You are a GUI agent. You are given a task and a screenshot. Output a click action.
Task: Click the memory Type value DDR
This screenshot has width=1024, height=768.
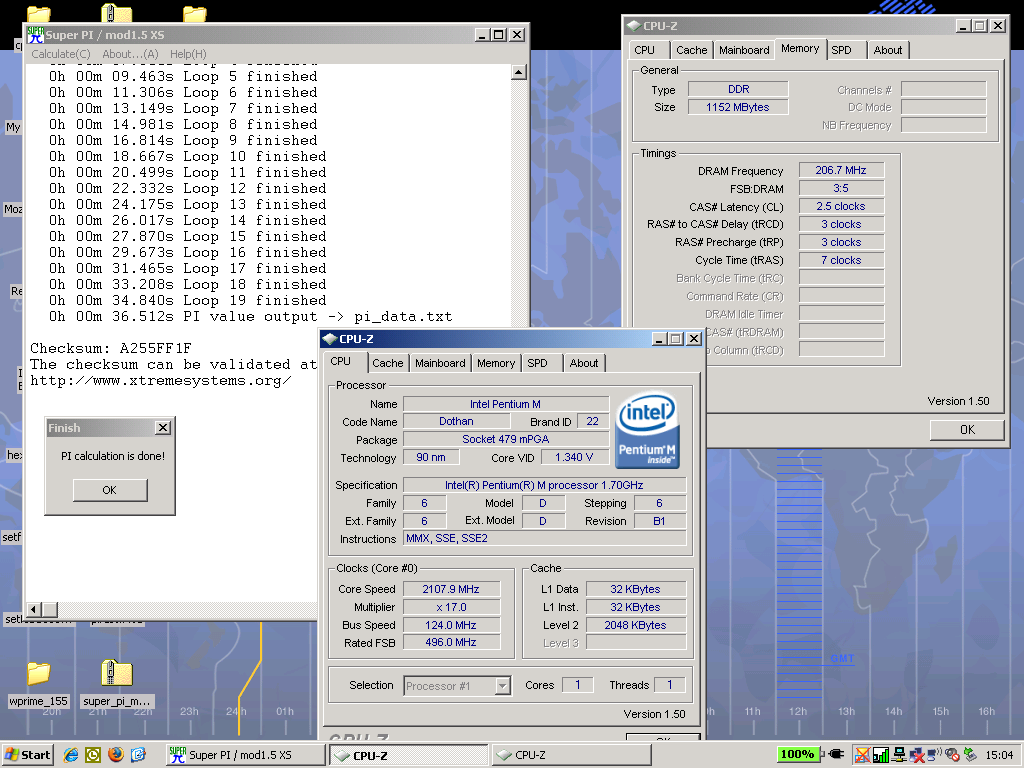pyautogui.click(x=738, y=89)
